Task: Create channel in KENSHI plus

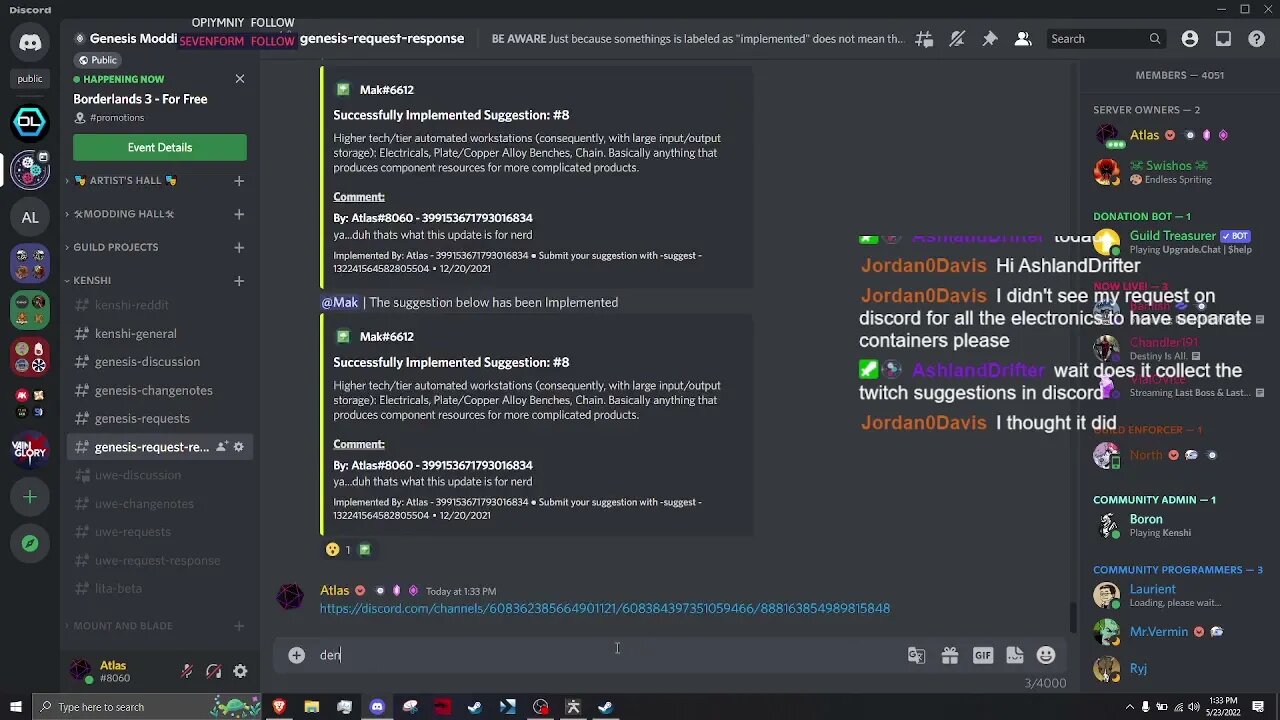Action: coord(239,281)
